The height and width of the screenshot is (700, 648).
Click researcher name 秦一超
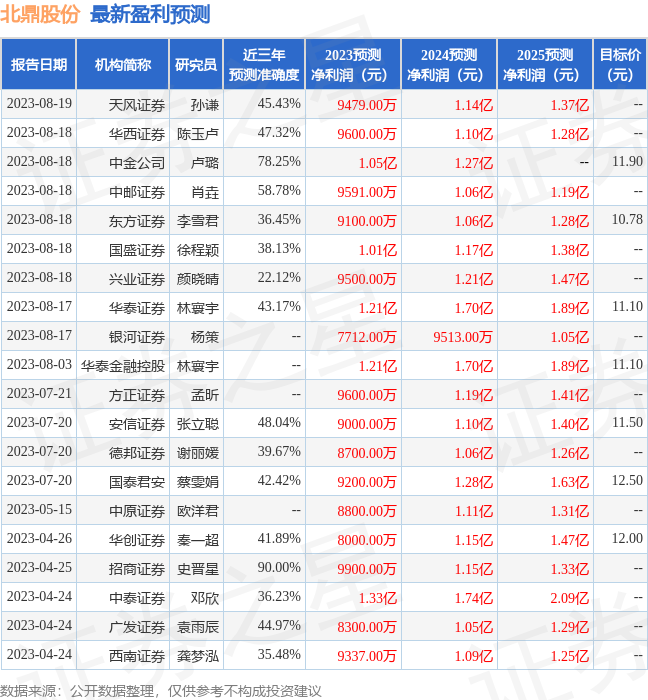click(198, 541)
